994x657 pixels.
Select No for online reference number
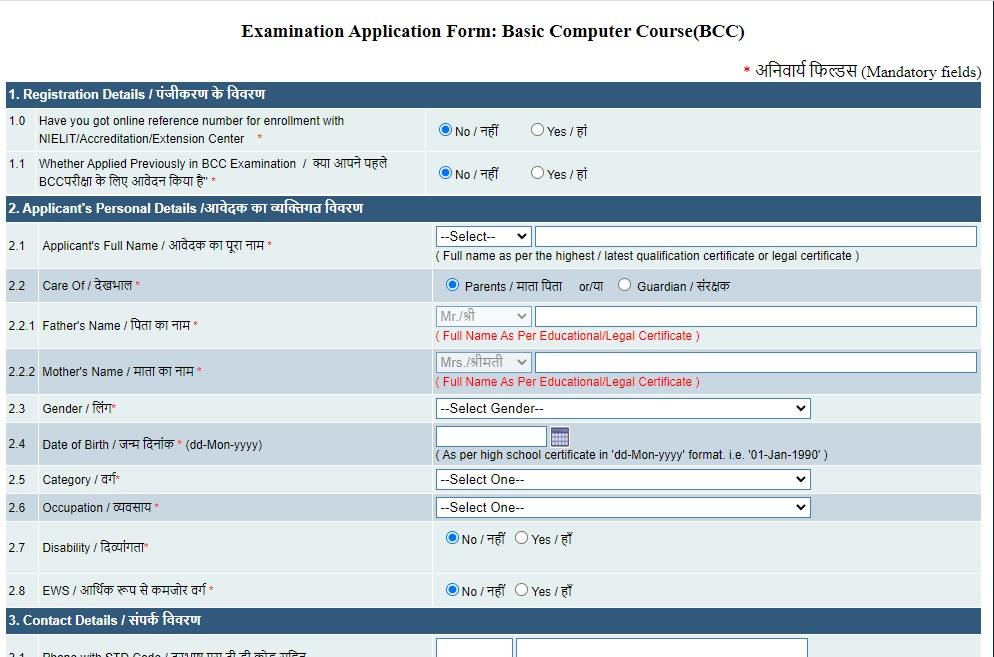(x=445, y=130)
